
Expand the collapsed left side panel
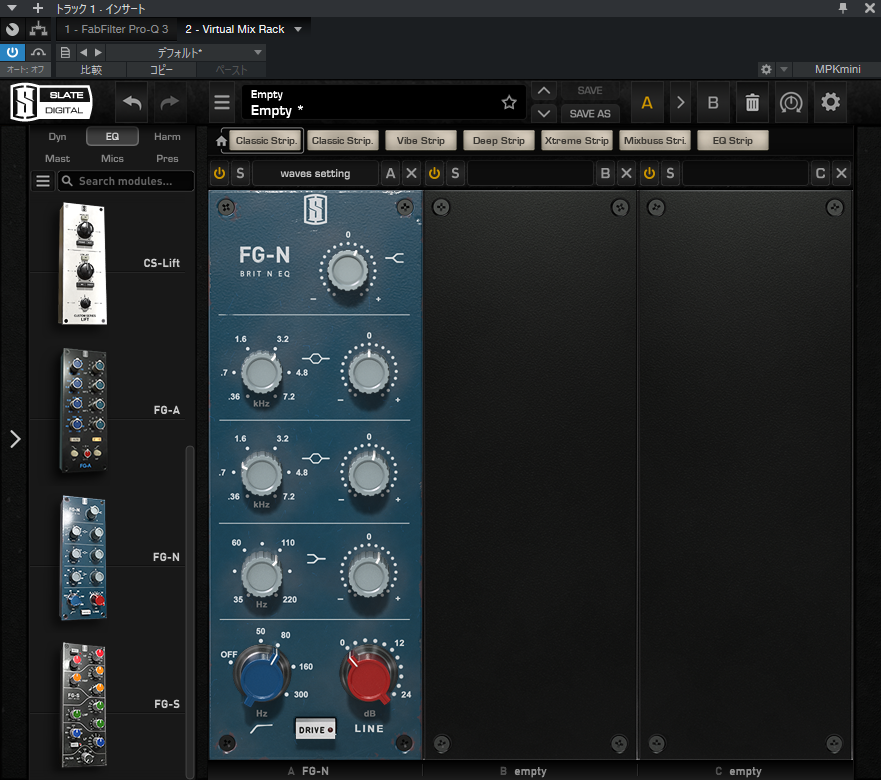tap(15, 439)
